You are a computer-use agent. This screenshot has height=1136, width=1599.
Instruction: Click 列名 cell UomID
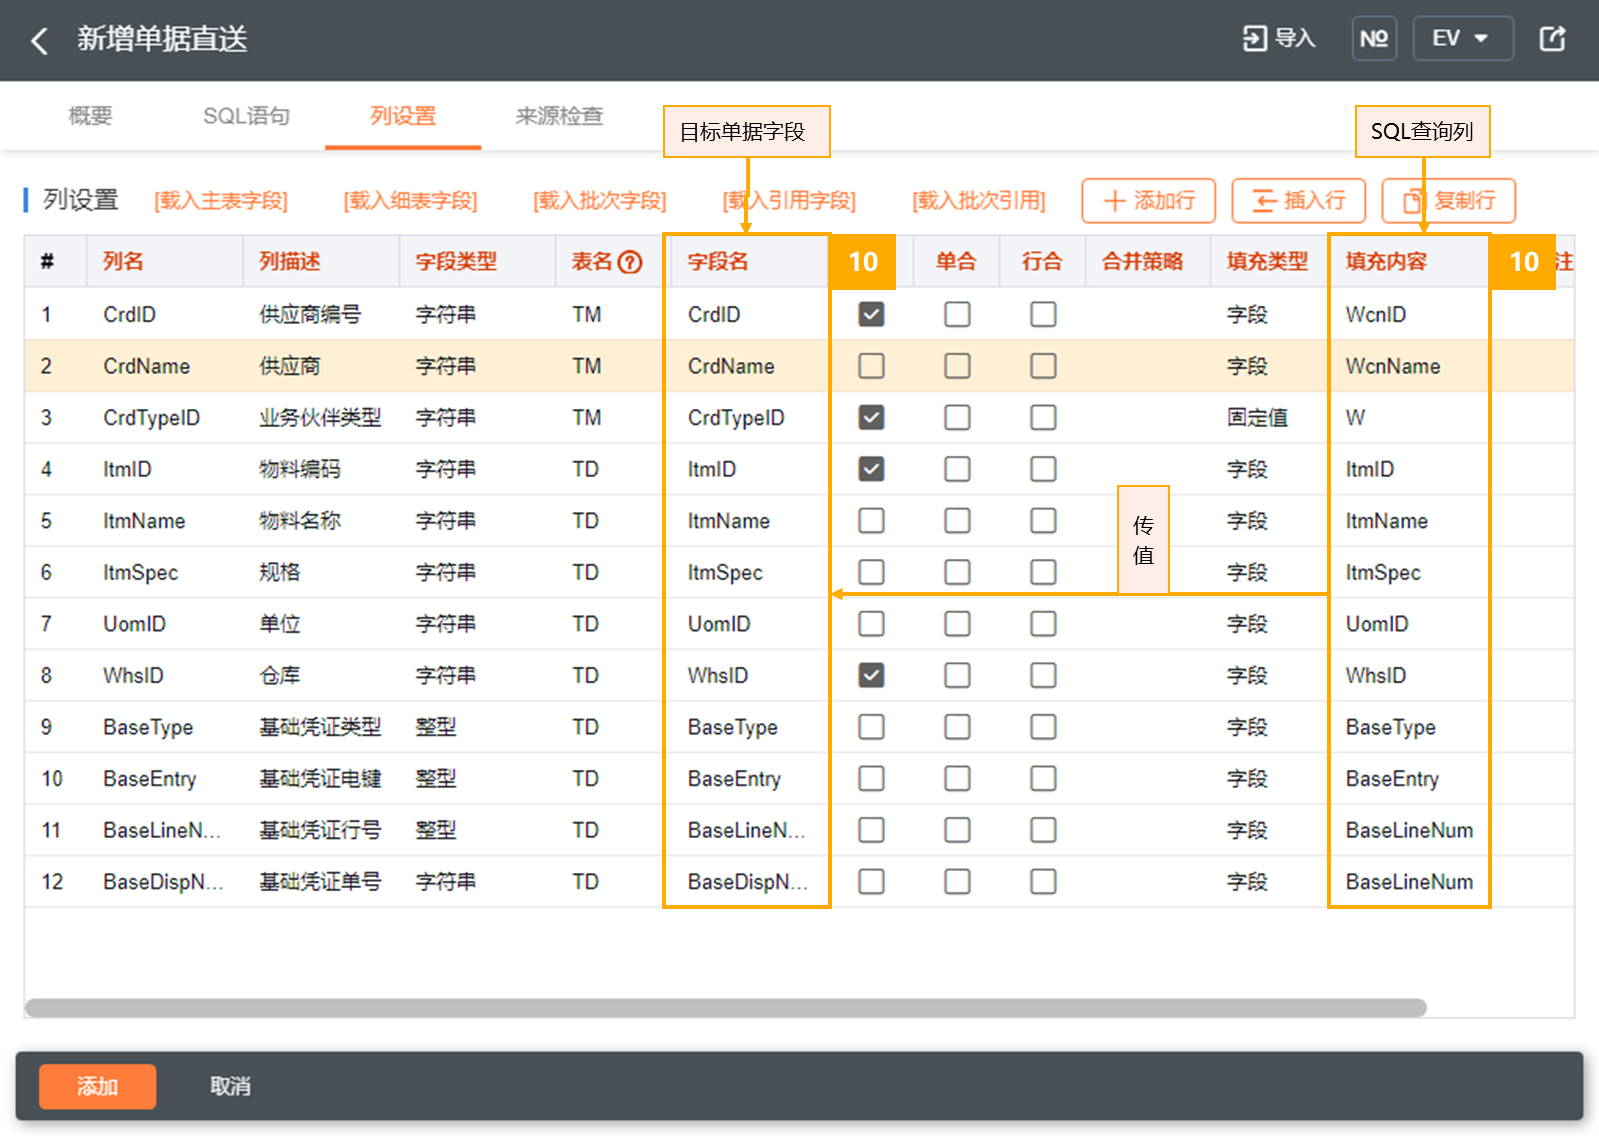pos(134,624)
